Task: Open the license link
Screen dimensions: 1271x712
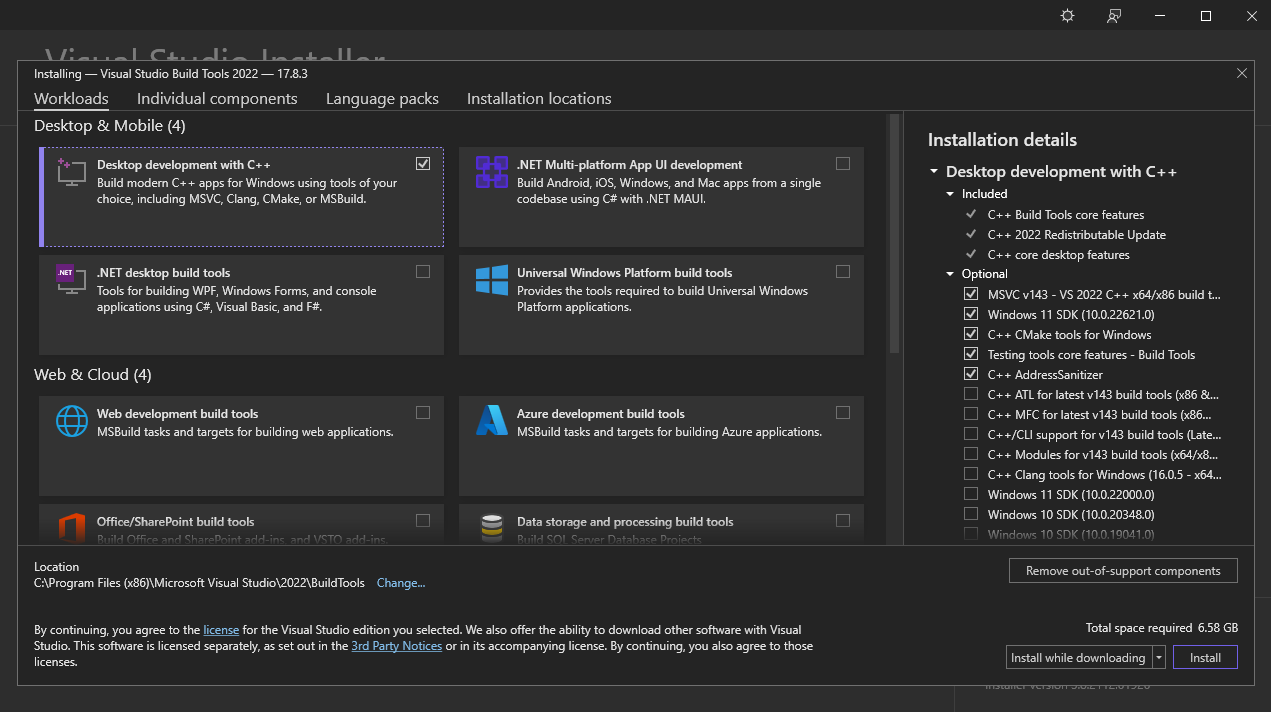Action: 221,630
